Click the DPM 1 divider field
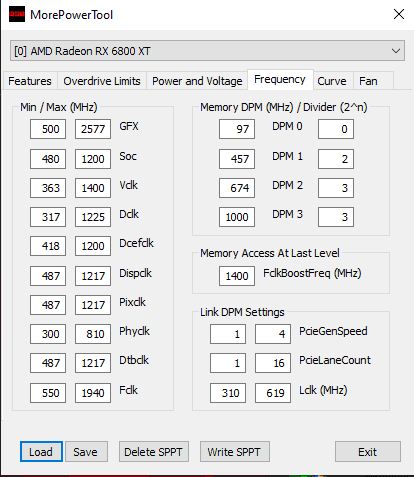Viewport: 414px width, 477px height. [x=336, y=159]
